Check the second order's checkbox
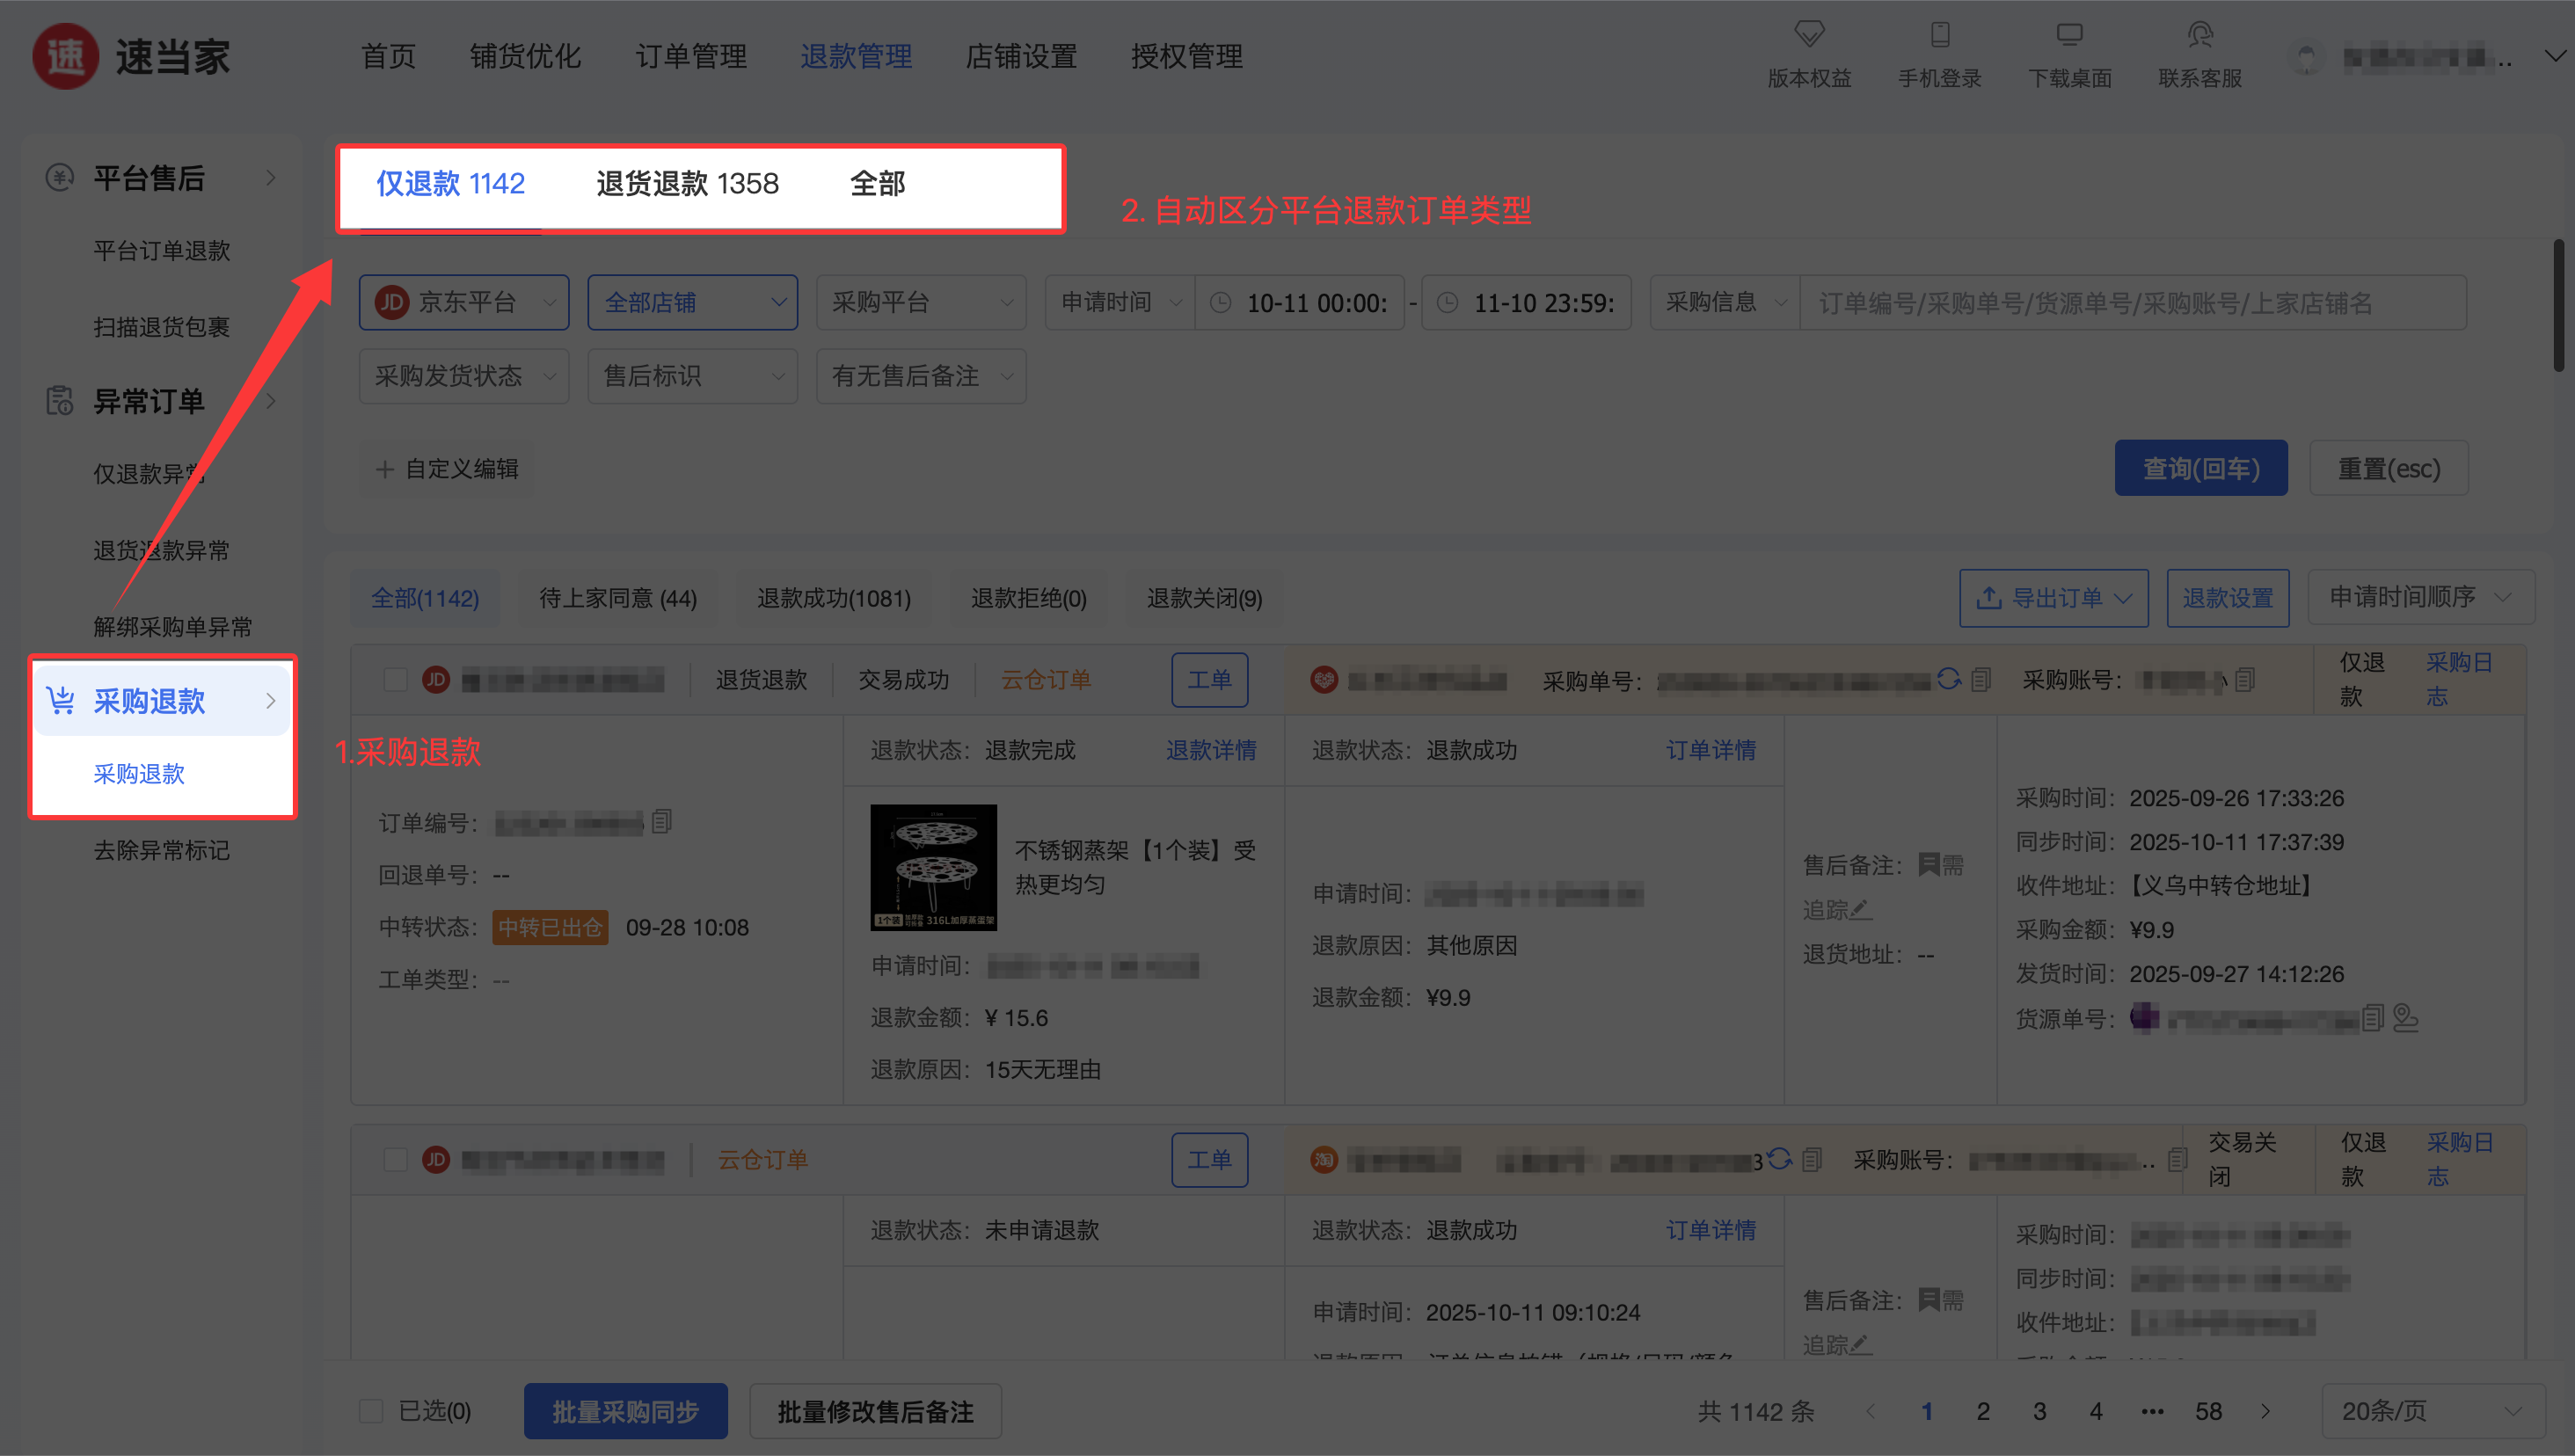Viewport: 2575px width, 1456px height. (396, 1160)
